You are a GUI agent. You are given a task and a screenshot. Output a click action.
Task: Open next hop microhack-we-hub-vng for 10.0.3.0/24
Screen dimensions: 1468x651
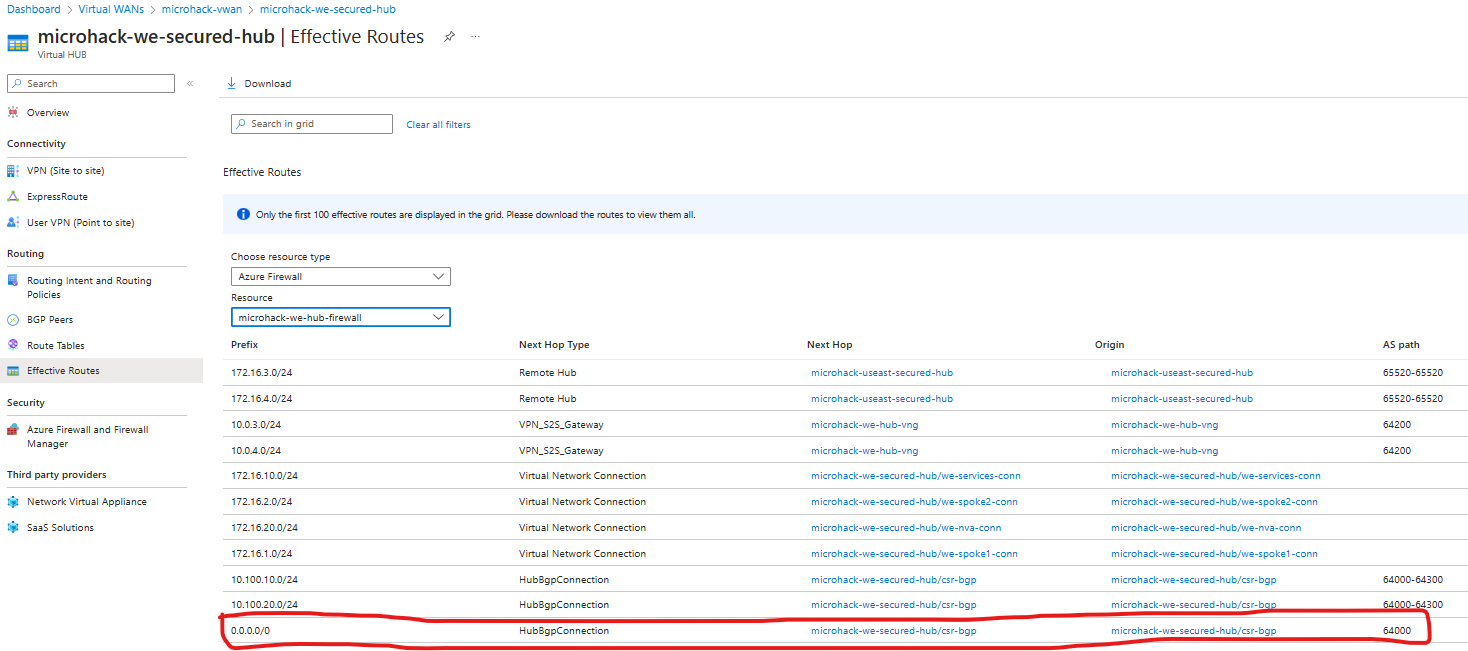[864, 425]
